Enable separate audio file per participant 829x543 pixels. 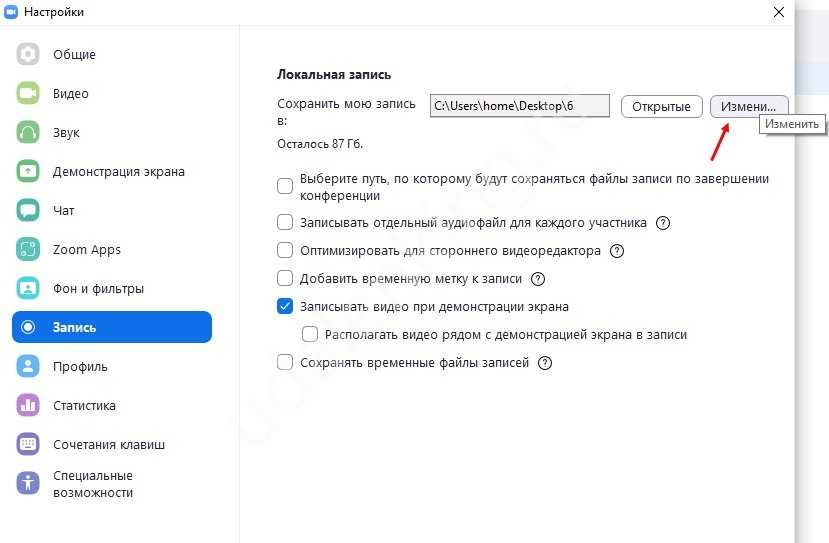point(285,223)
